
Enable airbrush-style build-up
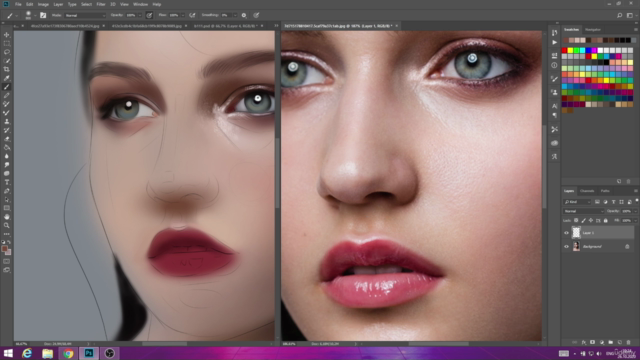click(192, 15)
